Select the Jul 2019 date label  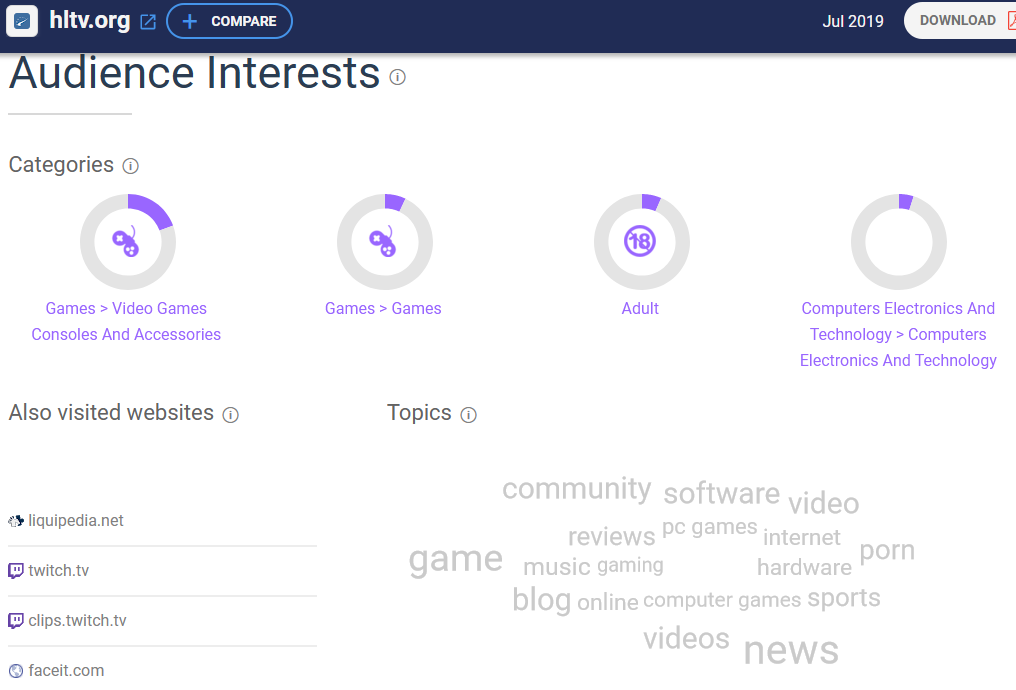(853, 21)
